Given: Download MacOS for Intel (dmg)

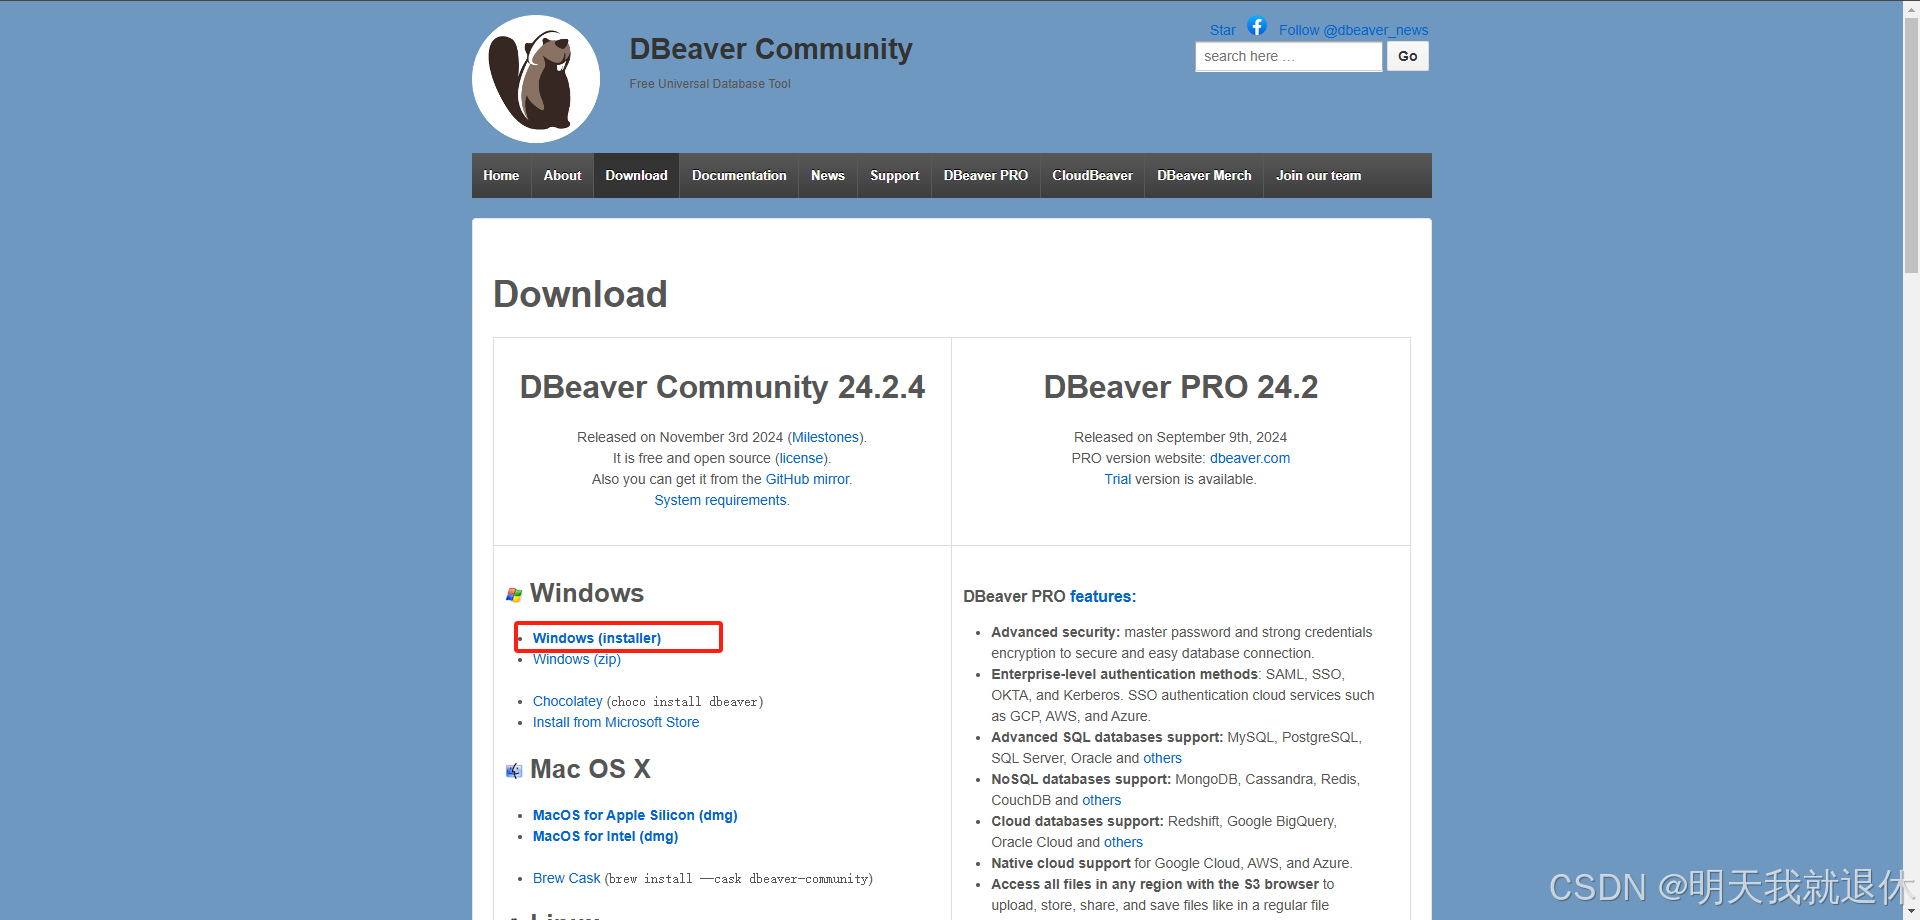Looking at the screenshot, I should [x=605, y=836].
